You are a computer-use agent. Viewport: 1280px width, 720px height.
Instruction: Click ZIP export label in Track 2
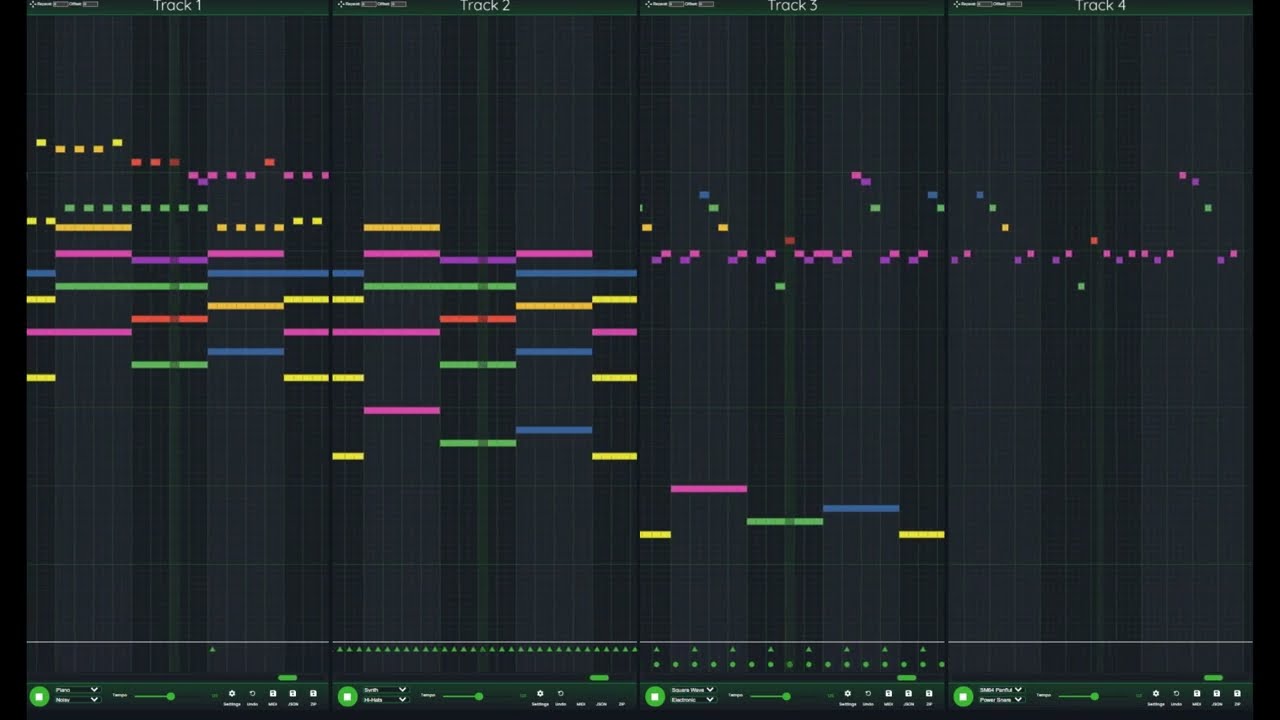tap(621, 704)
